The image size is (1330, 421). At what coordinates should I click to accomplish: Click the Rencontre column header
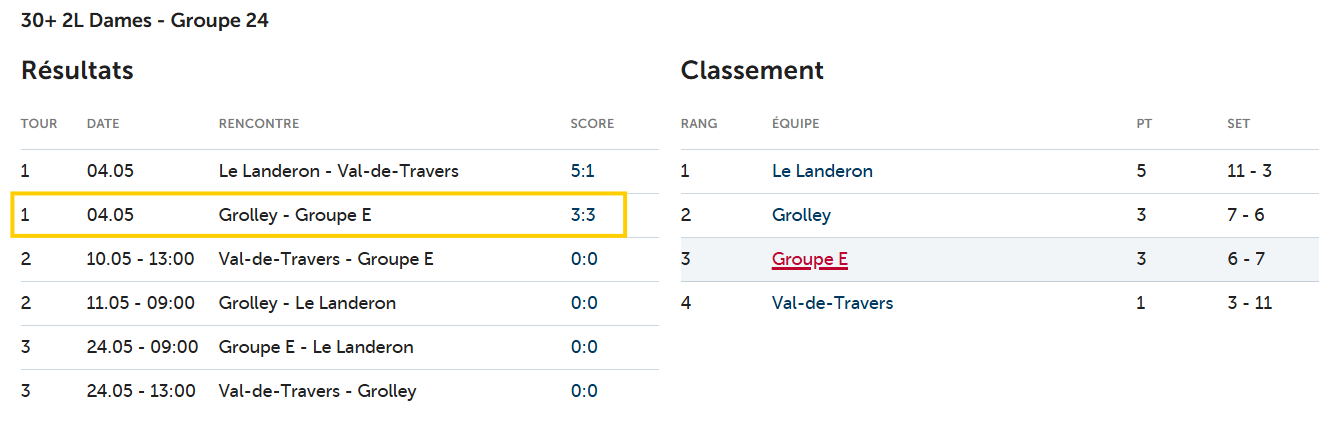coord(259,124)
